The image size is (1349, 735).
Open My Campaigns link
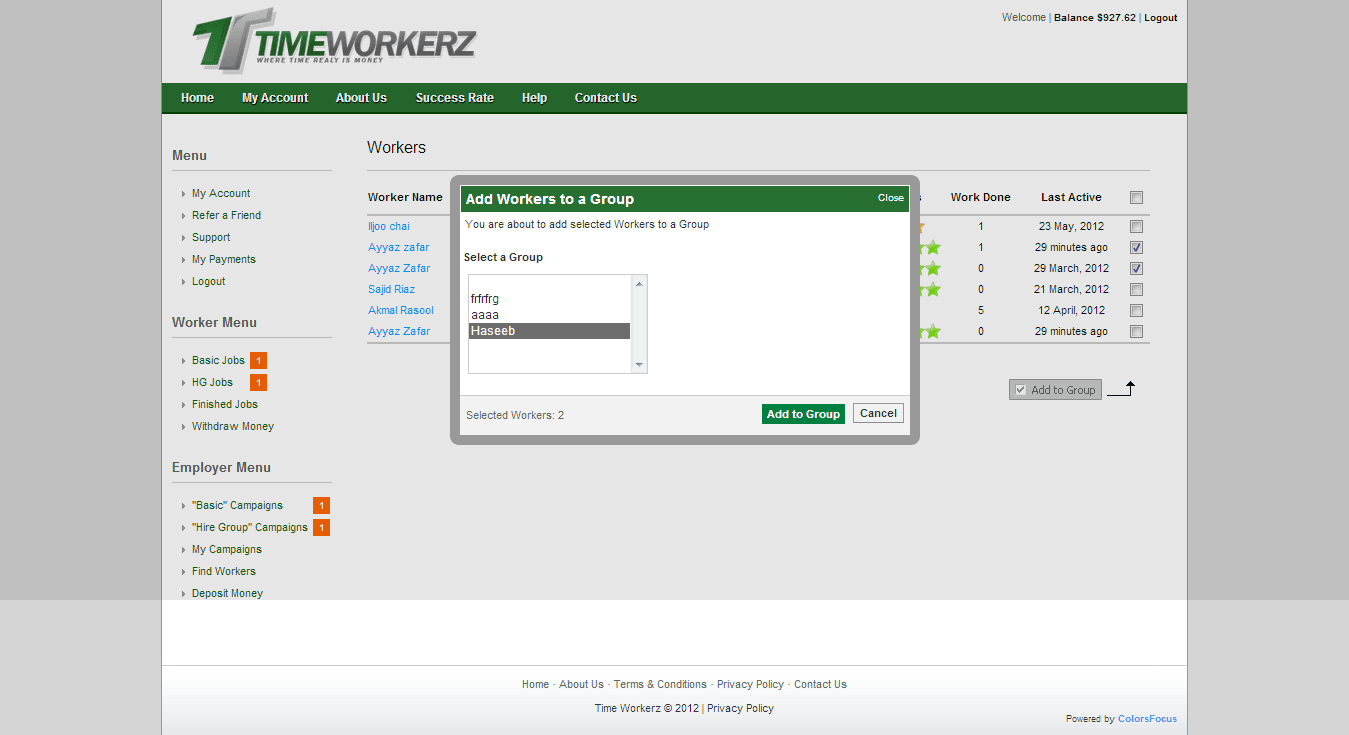227,550
